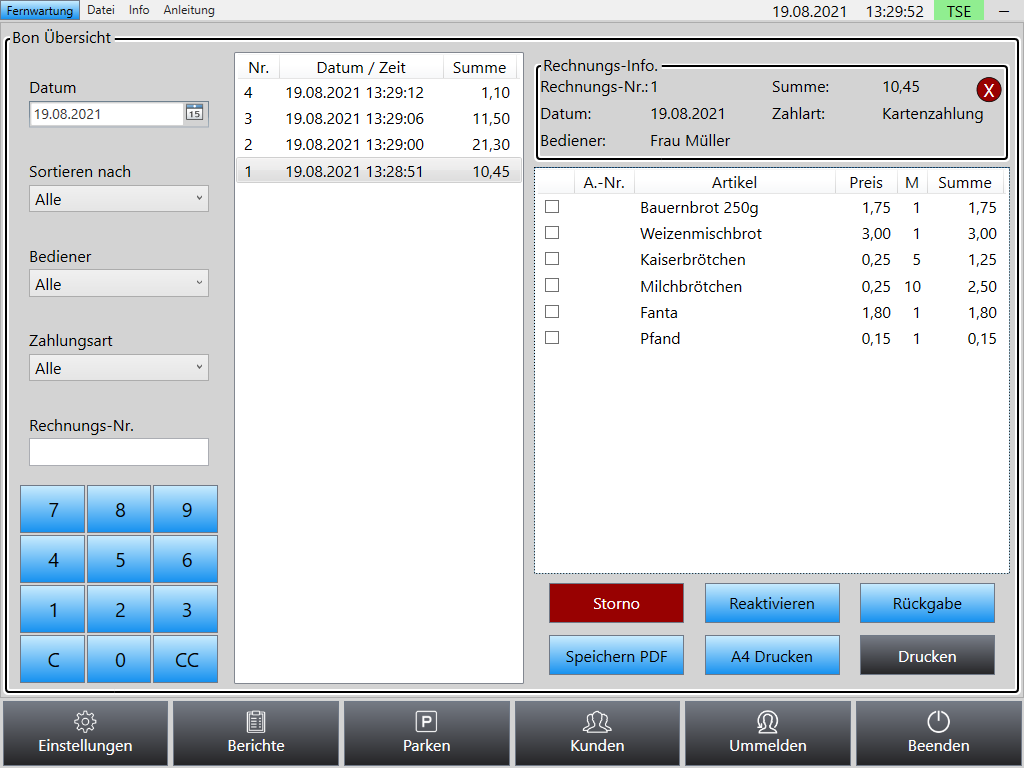The image size is (1024, 768).
Task: Click the Speichern PDF button
Action: coord(616,656)
